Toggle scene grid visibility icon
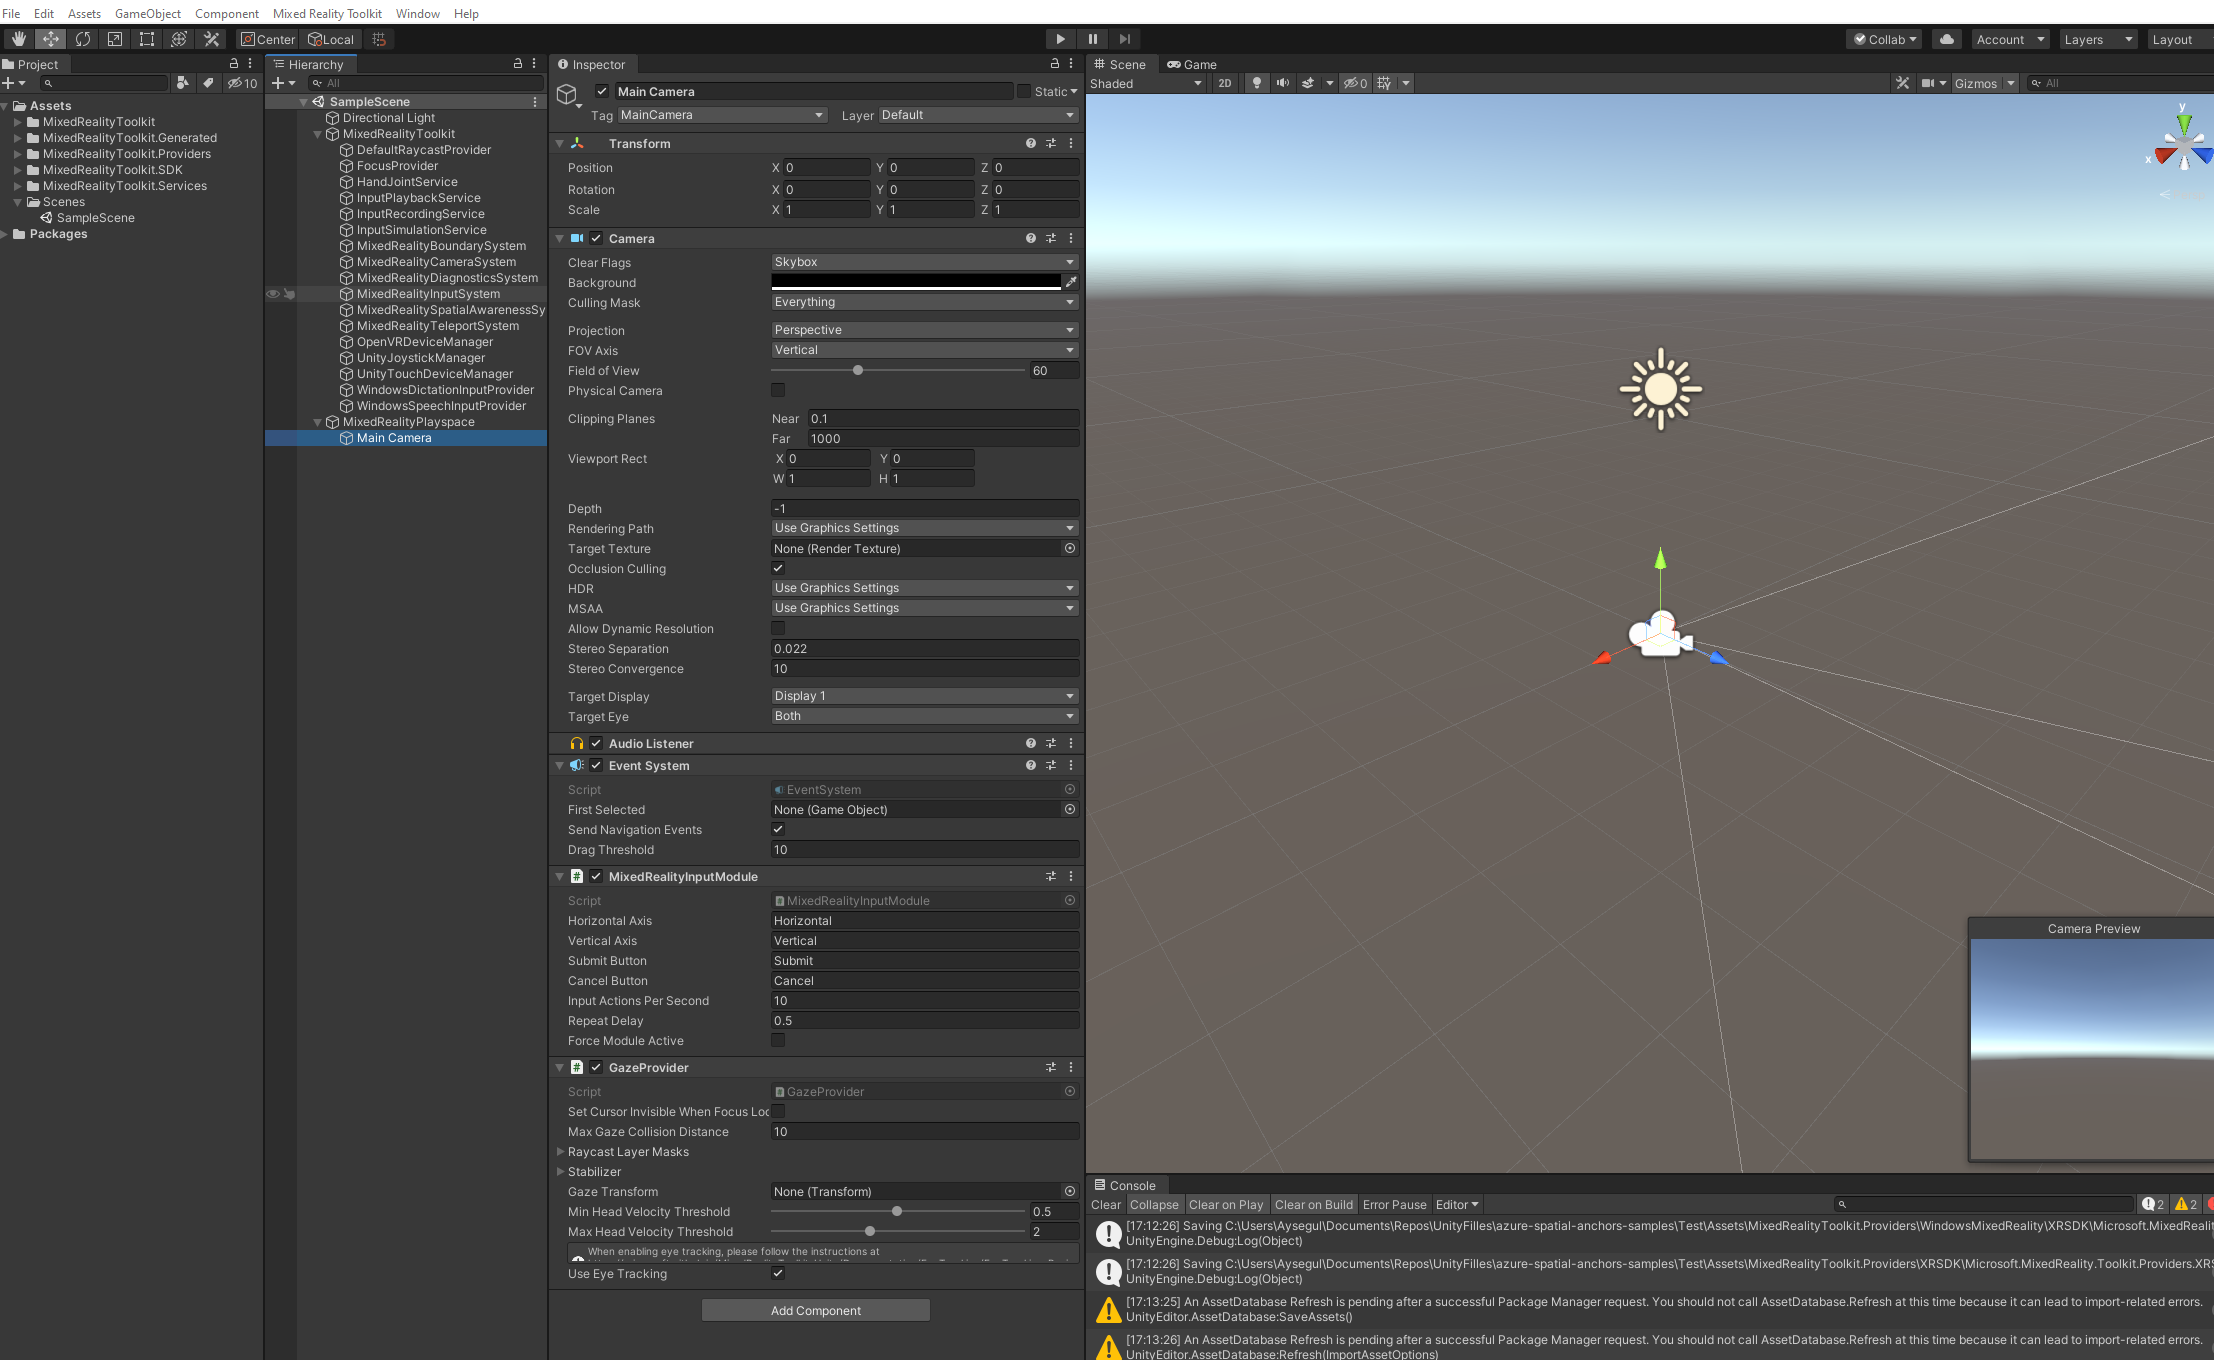This screenshot has width=2214, height=1360. pos(1384,83)
